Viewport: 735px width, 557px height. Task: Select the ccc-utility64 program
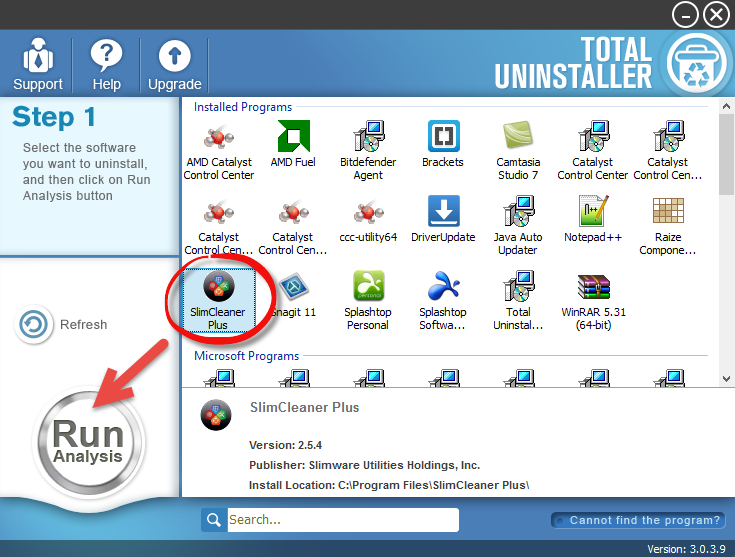[x=368, y=219]
